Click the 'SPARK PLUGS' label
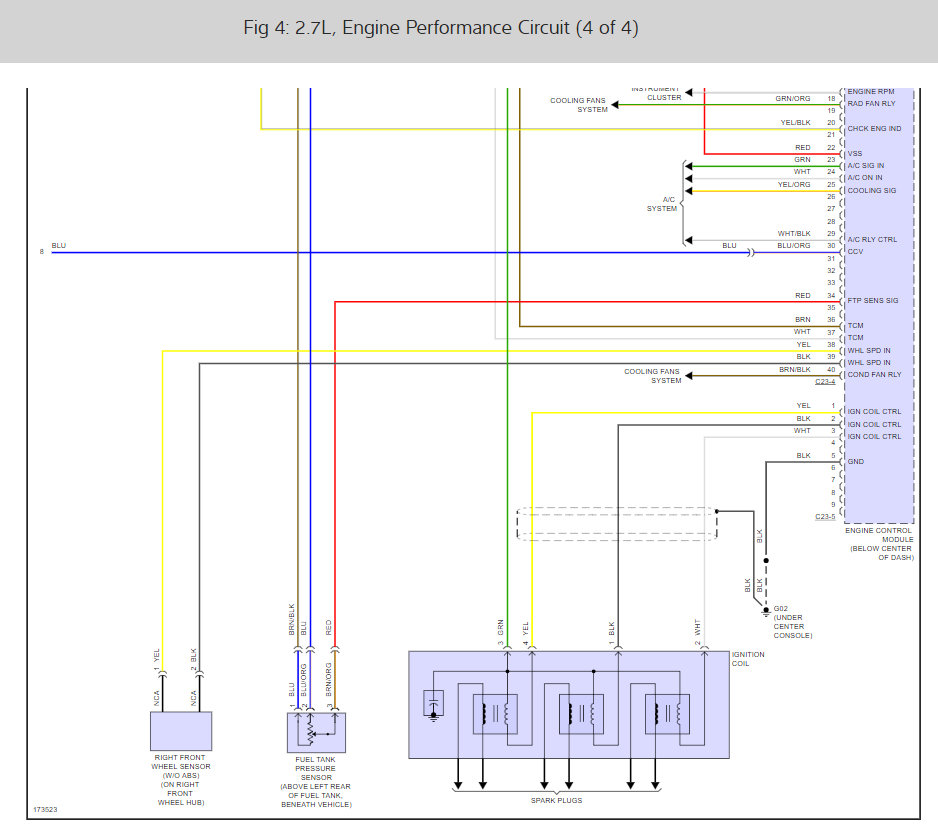 556,800
